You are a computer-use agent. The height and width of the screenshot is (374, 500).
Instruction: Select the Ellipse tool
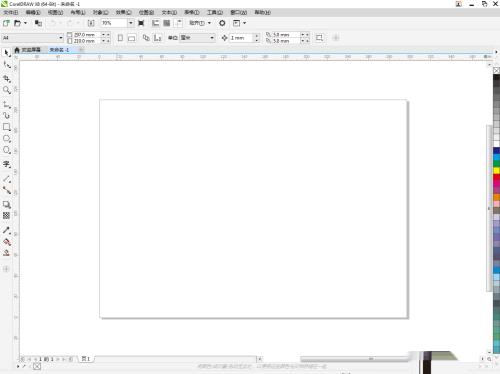(7, 139)
